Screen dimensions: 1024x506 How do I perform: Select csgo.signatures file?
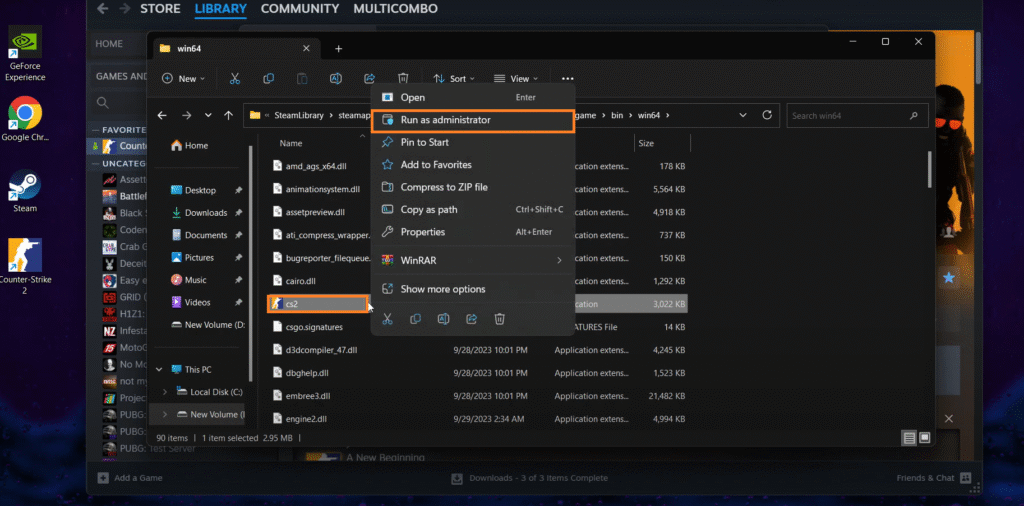coord(315,326)
